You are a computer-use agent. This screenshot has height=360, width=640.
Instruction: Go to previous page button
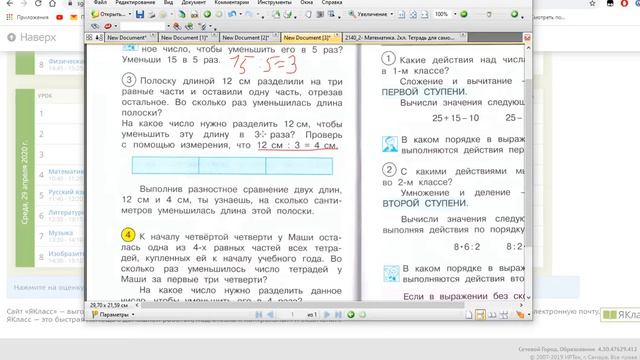click(x=270, y=315)
